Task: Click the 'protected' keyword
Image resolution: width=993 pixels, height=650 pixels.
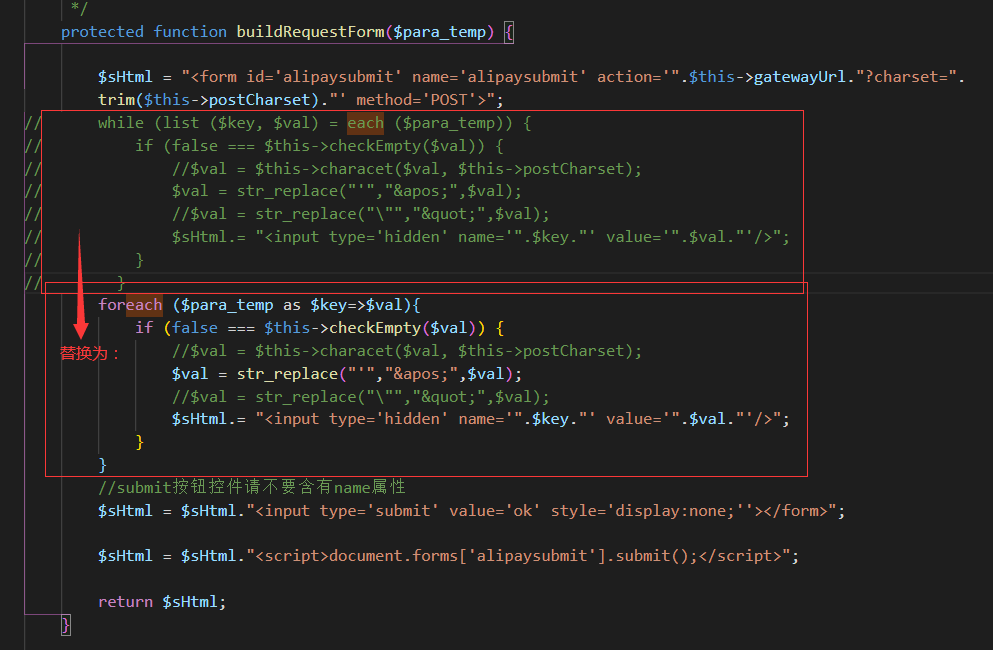Action: tap(102, 32)
